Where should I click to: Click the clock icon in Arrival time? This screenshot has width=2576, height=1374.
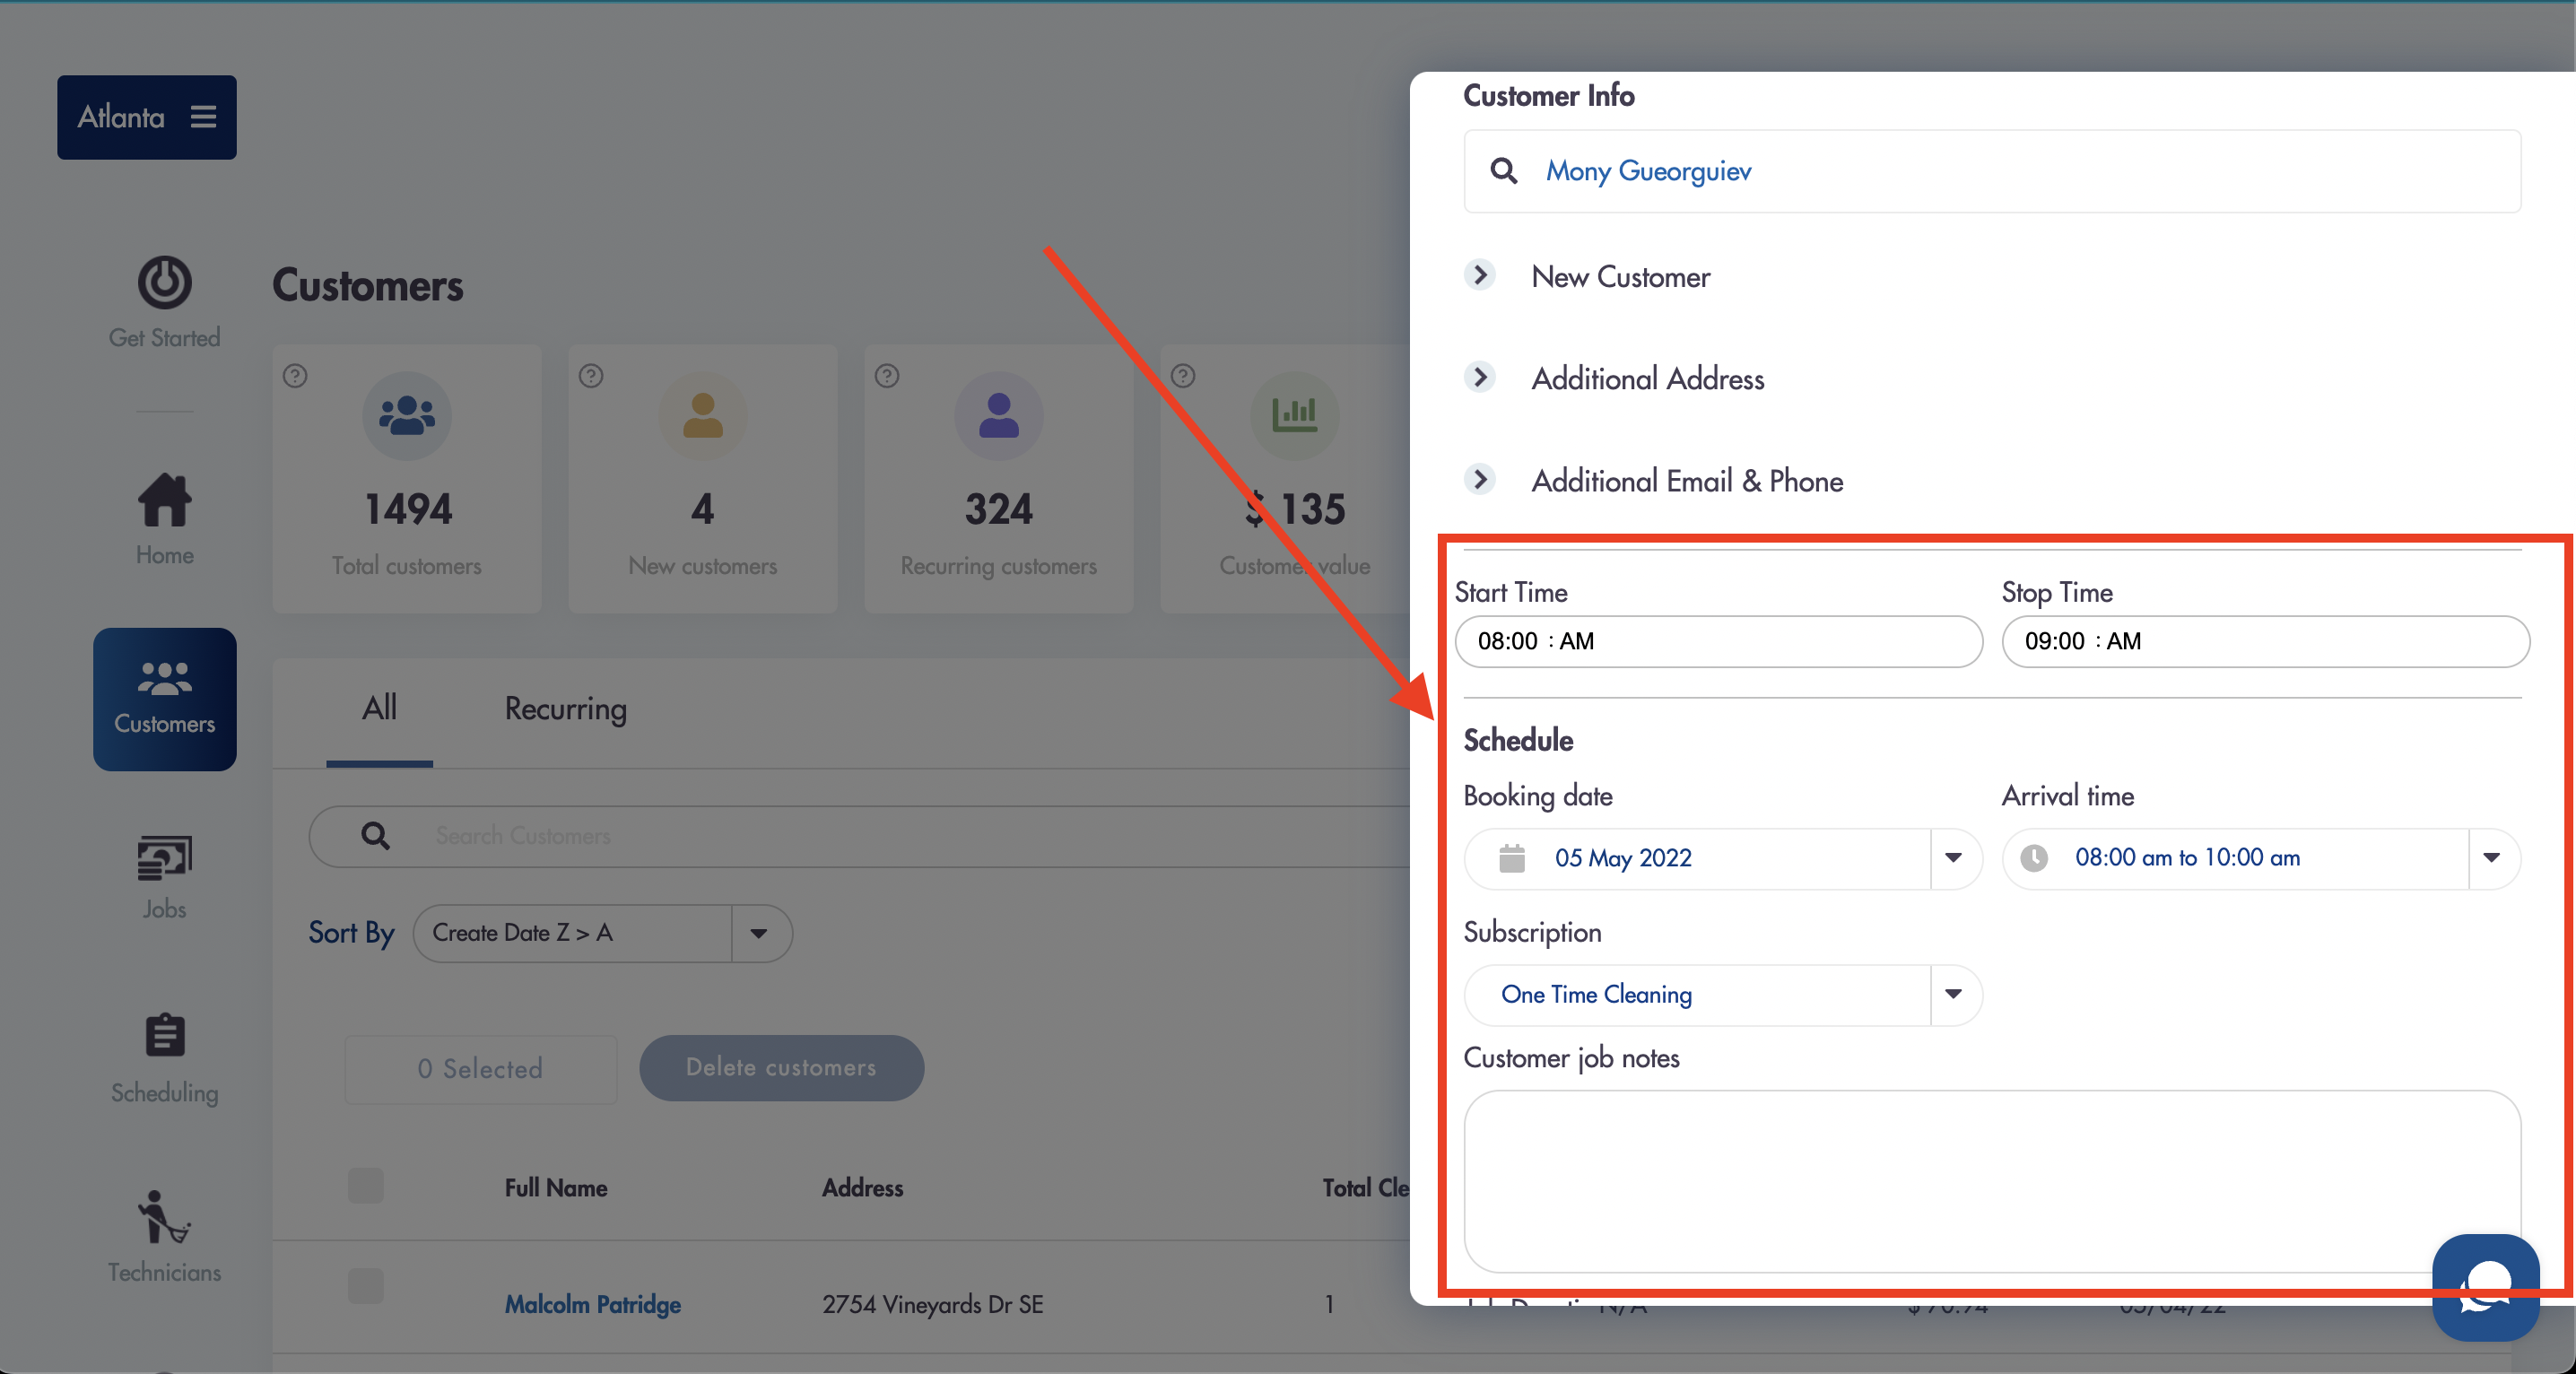2034,858
